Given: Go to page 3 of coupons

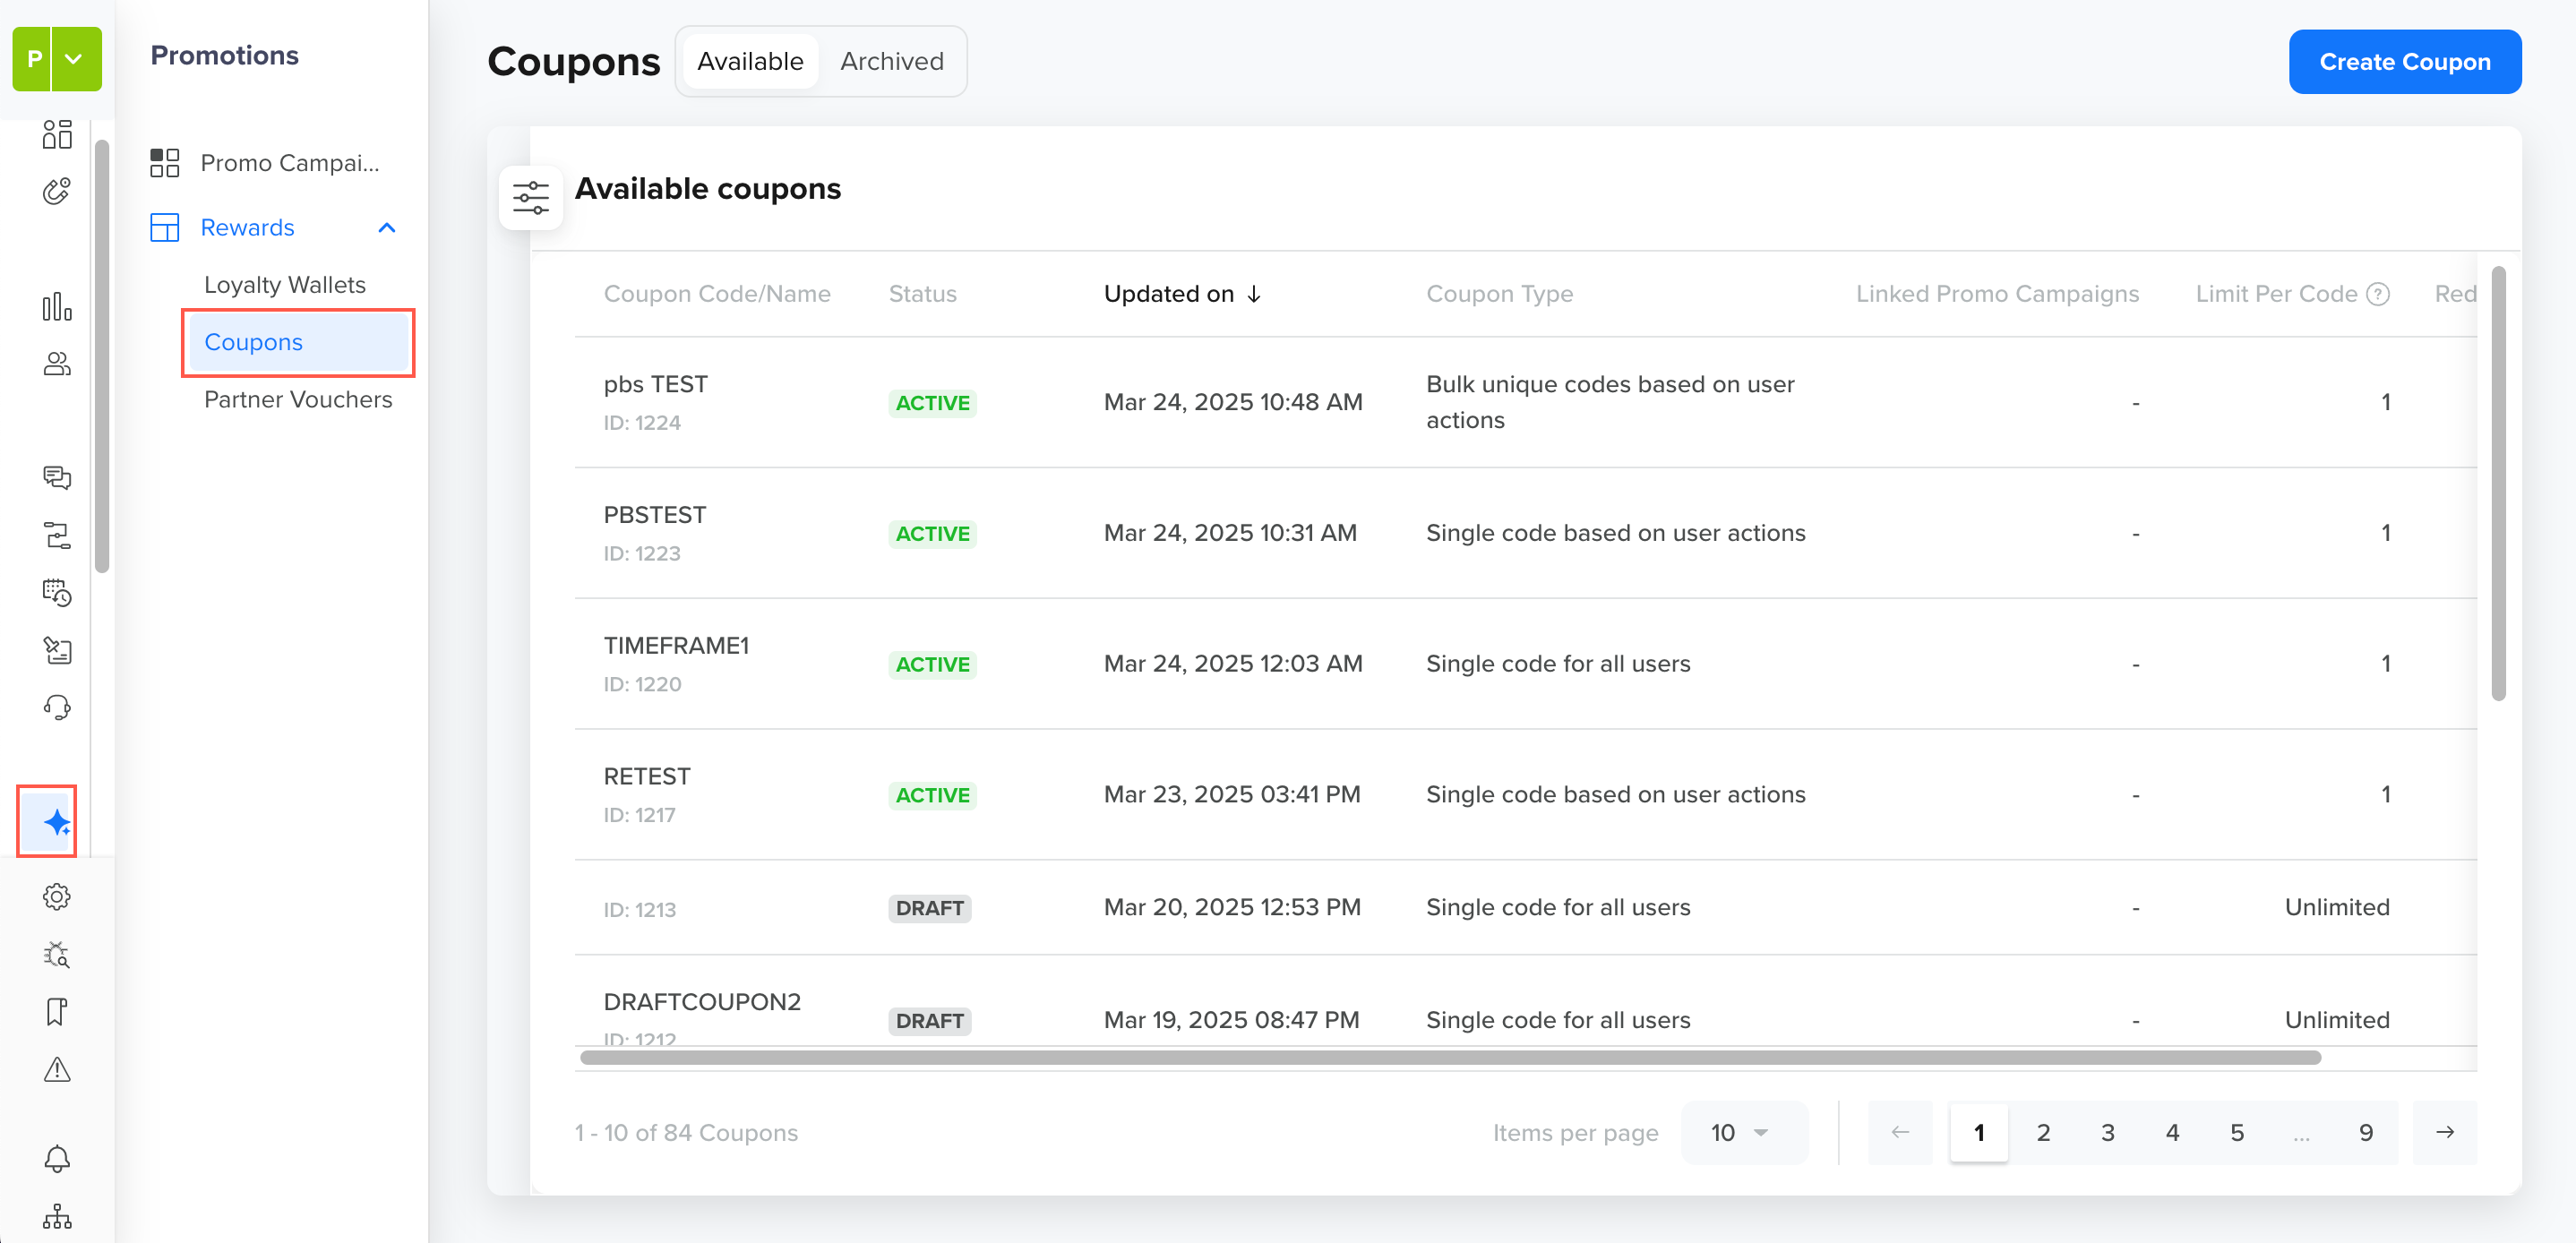Looking at the screenshot, I should point(2107,1132).
